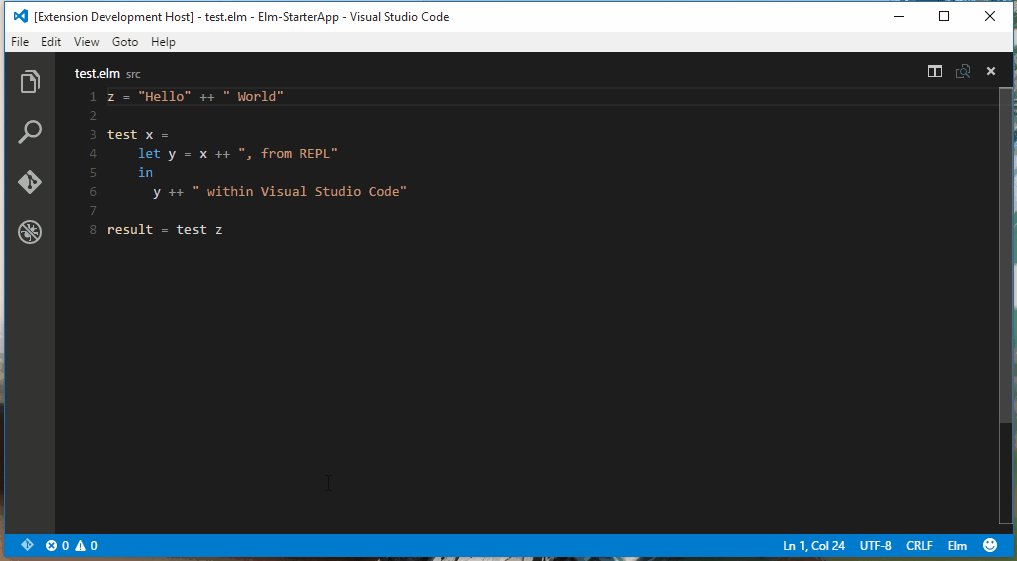The width and height of the screenshot is (1017, 561).
Task: Click the " within Visual Studio Code" string
Action: click(x=300, y=192)
